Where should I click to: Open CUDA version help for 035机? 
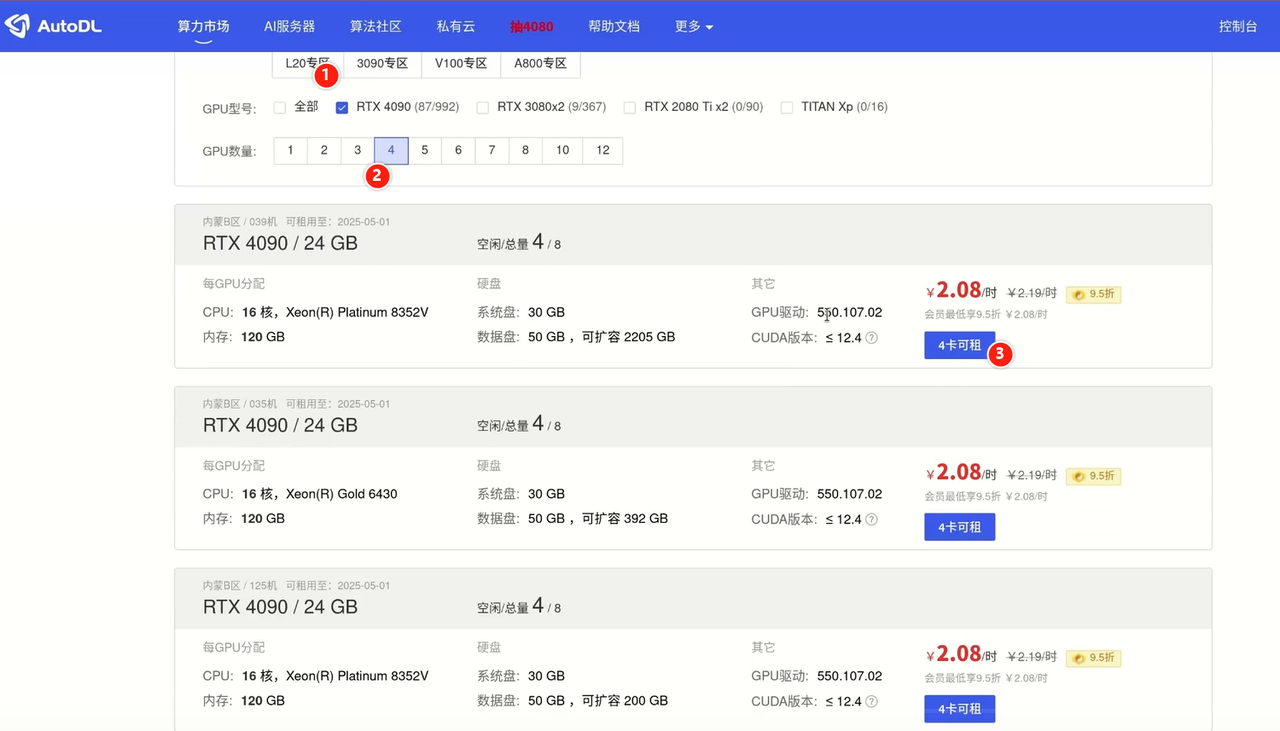pyautogui.click(x=872, y=520)
